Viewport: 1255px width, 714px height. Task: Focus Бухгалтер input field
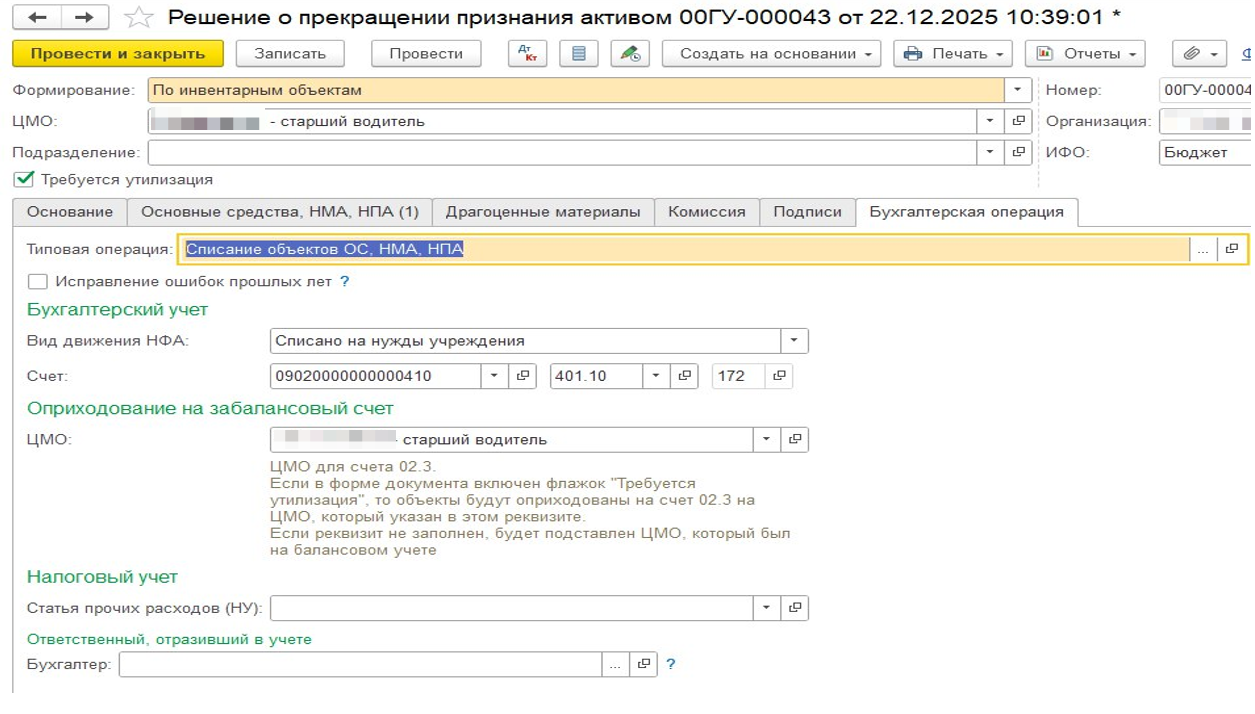click(360, 664)
